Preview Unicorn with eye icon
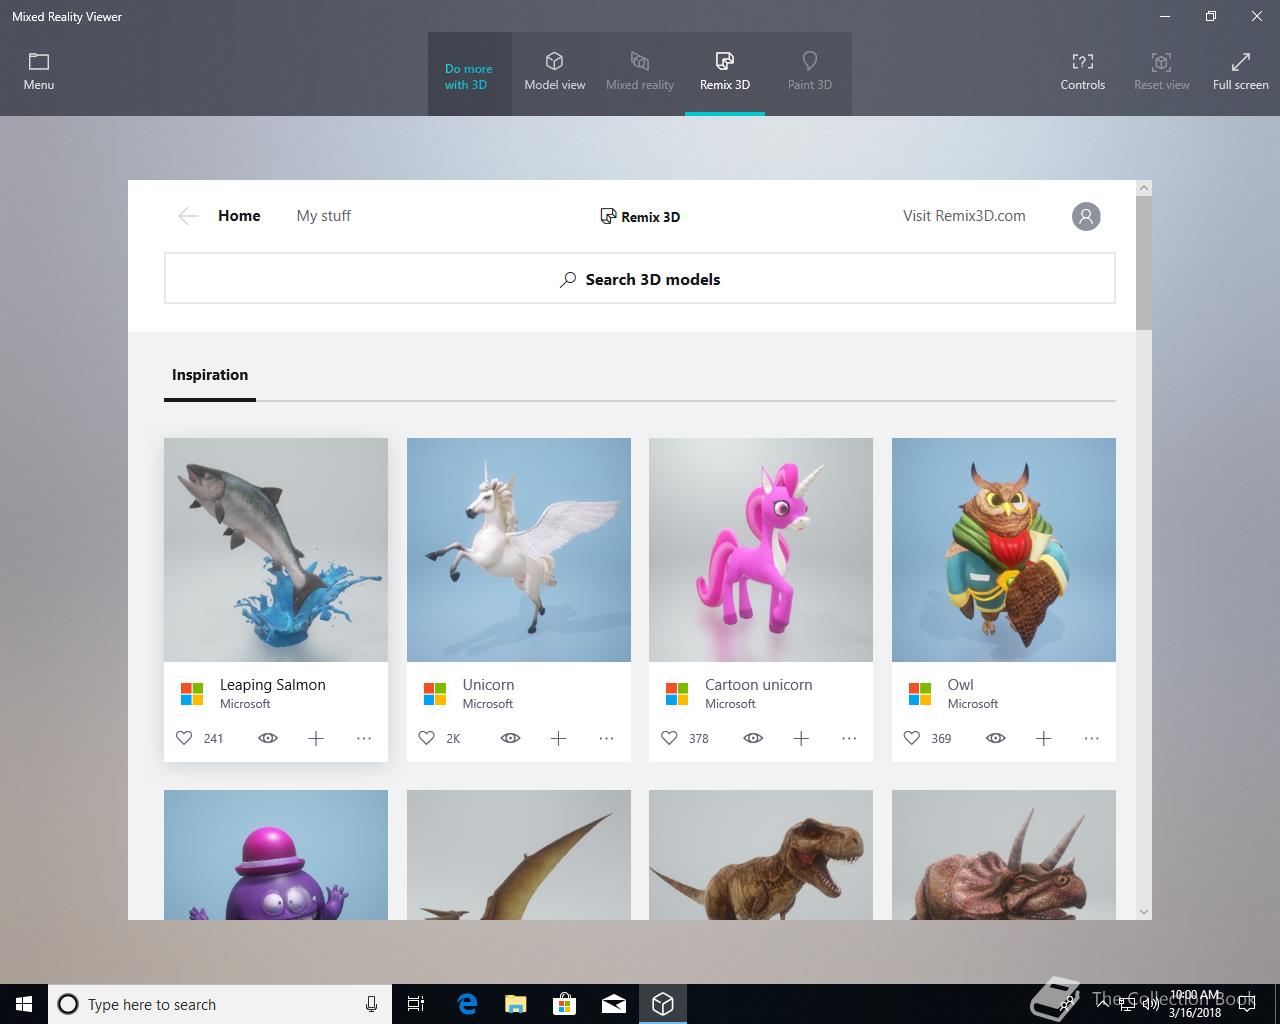The image size is (1280, 1024). click(511, 738)
